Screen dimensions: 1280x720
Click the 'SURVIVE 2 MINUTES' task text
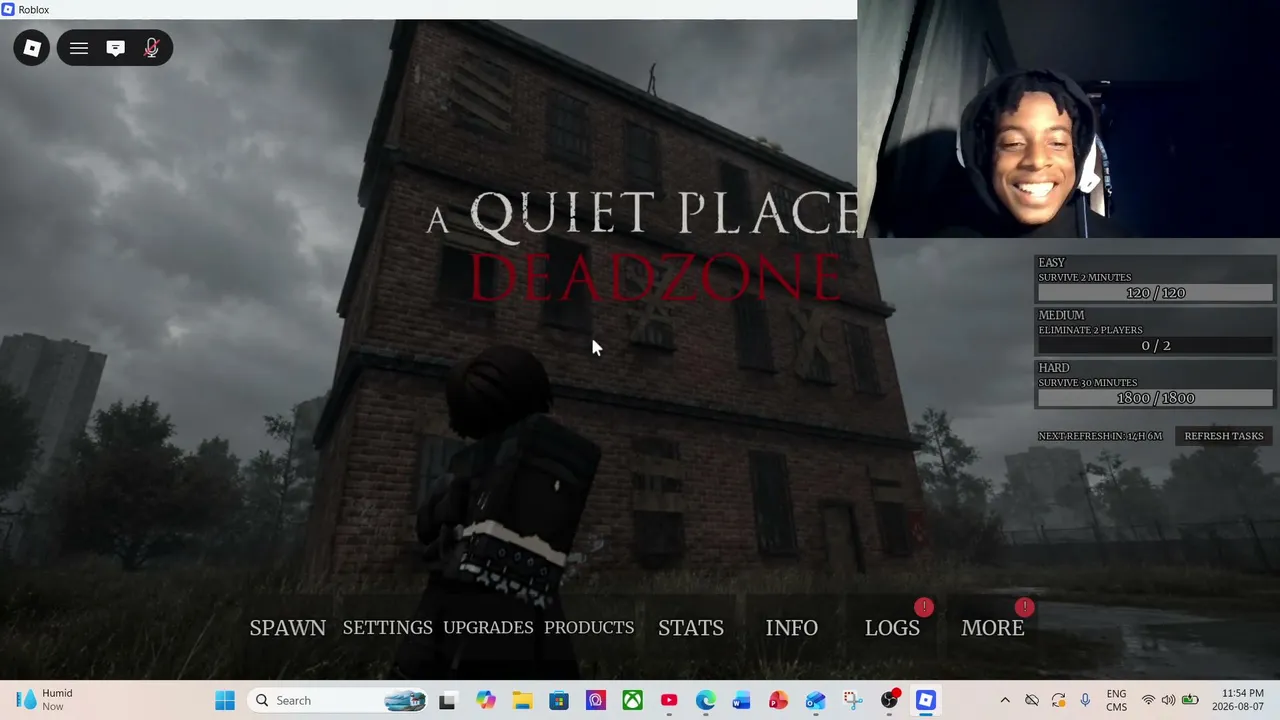tap(1085, 277)
